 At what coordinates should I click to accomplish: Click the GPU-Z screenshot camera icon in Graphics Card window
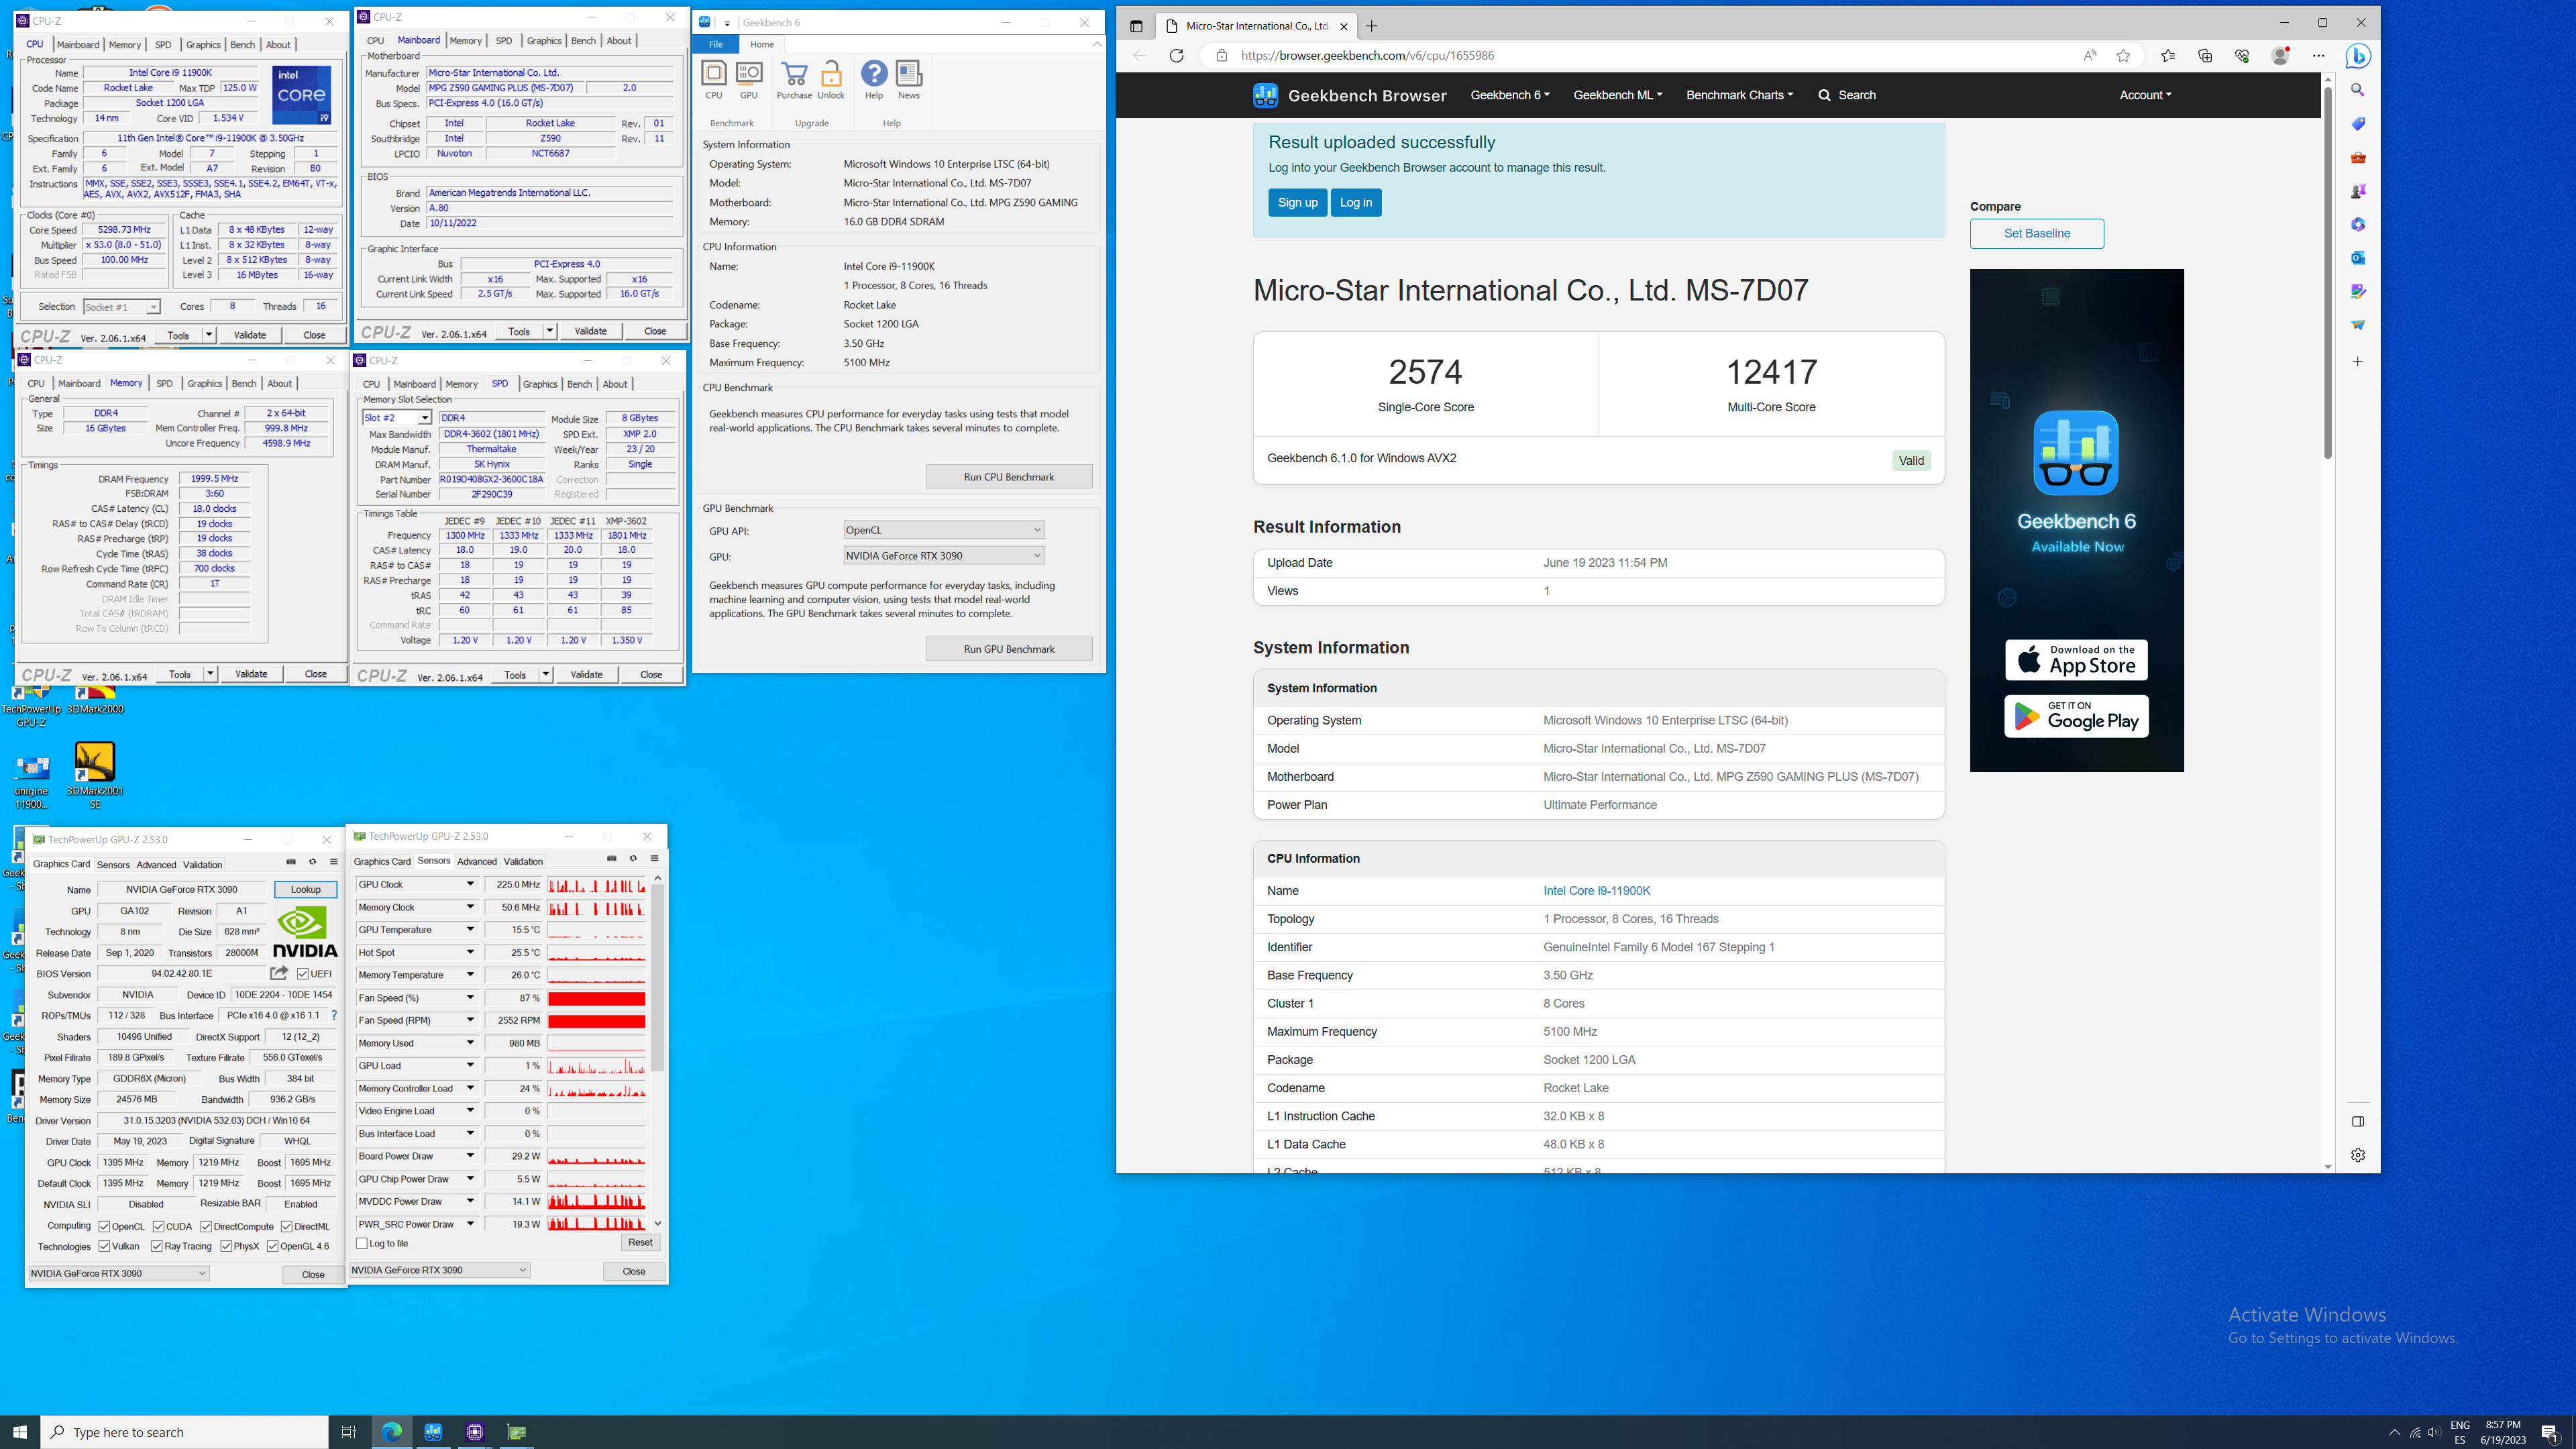[291, 862]
